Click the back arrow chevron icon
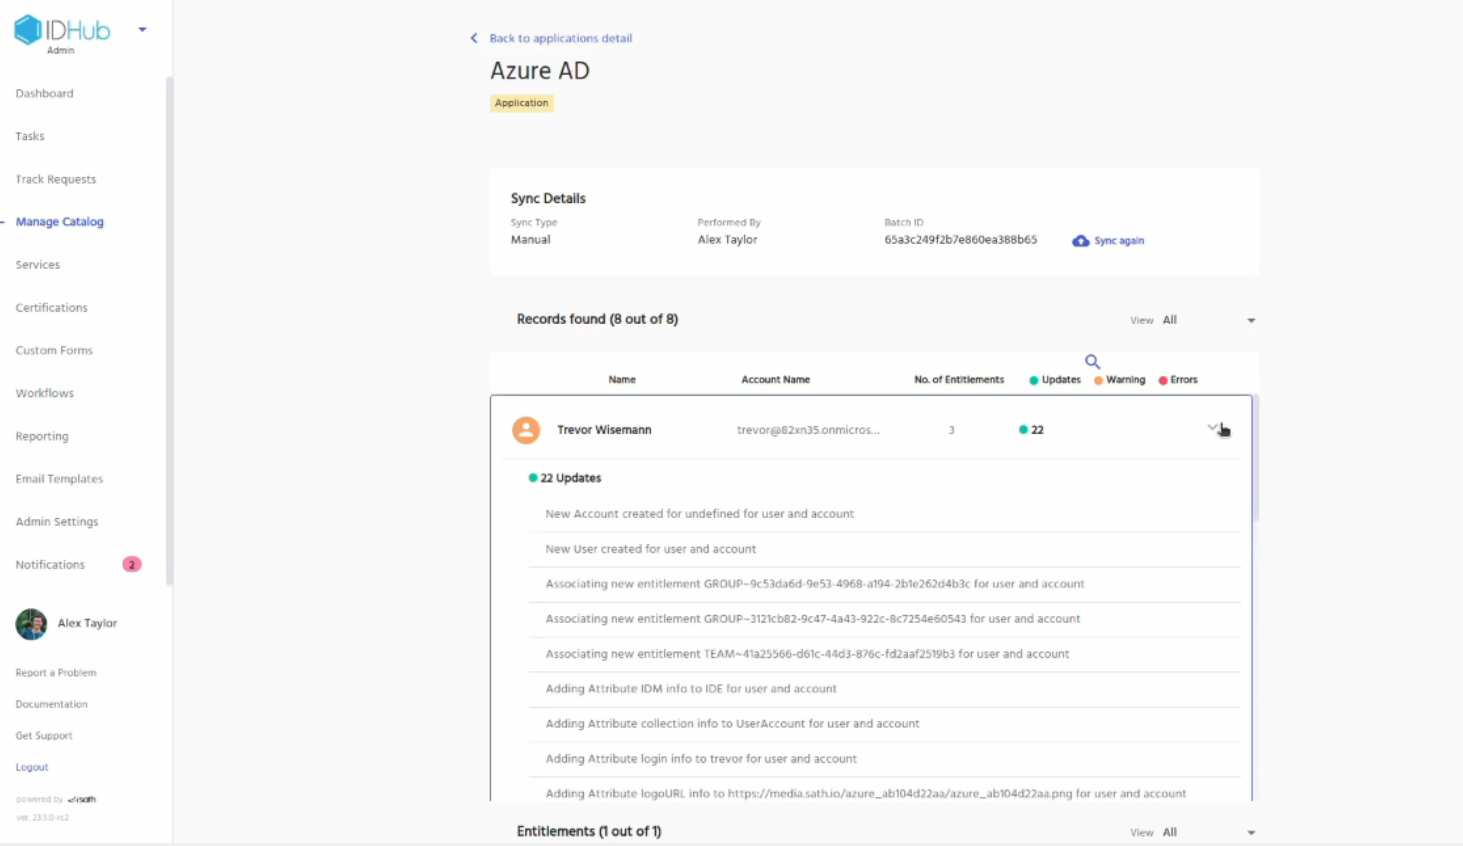Image resolution: width=1463 pixels, height=846 pixels. 474,38
